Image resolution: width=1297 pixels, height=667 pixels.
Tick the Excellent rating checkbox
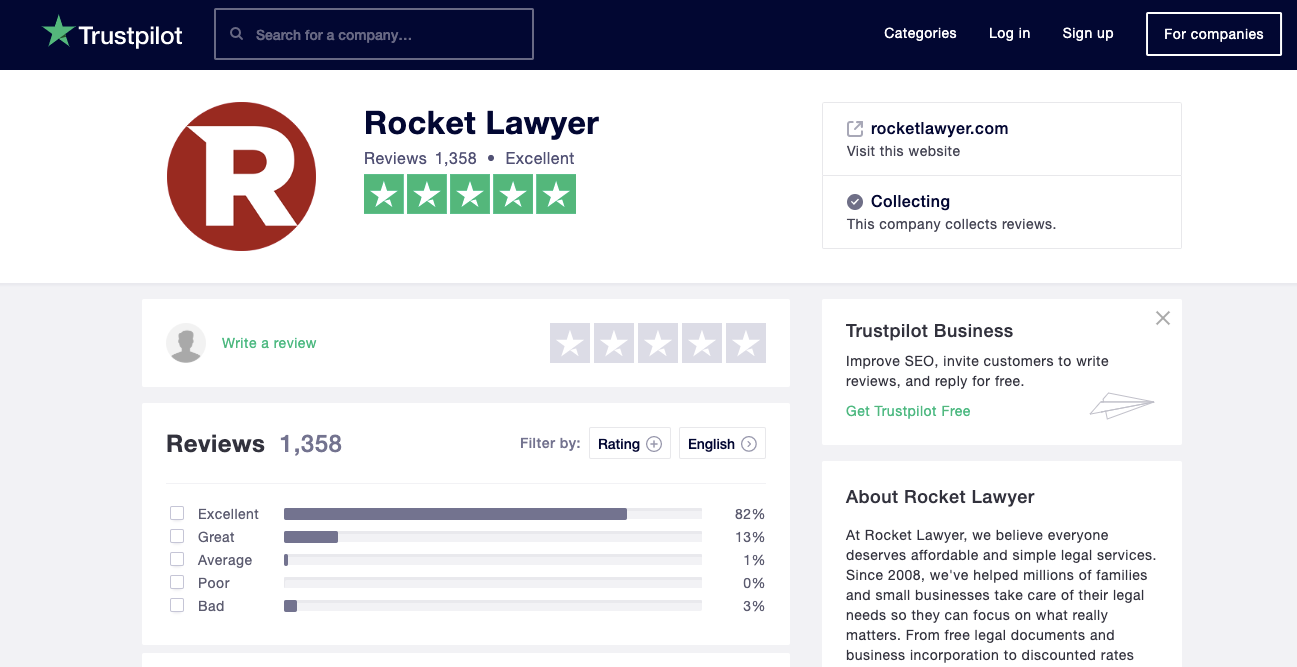[177, 513]
